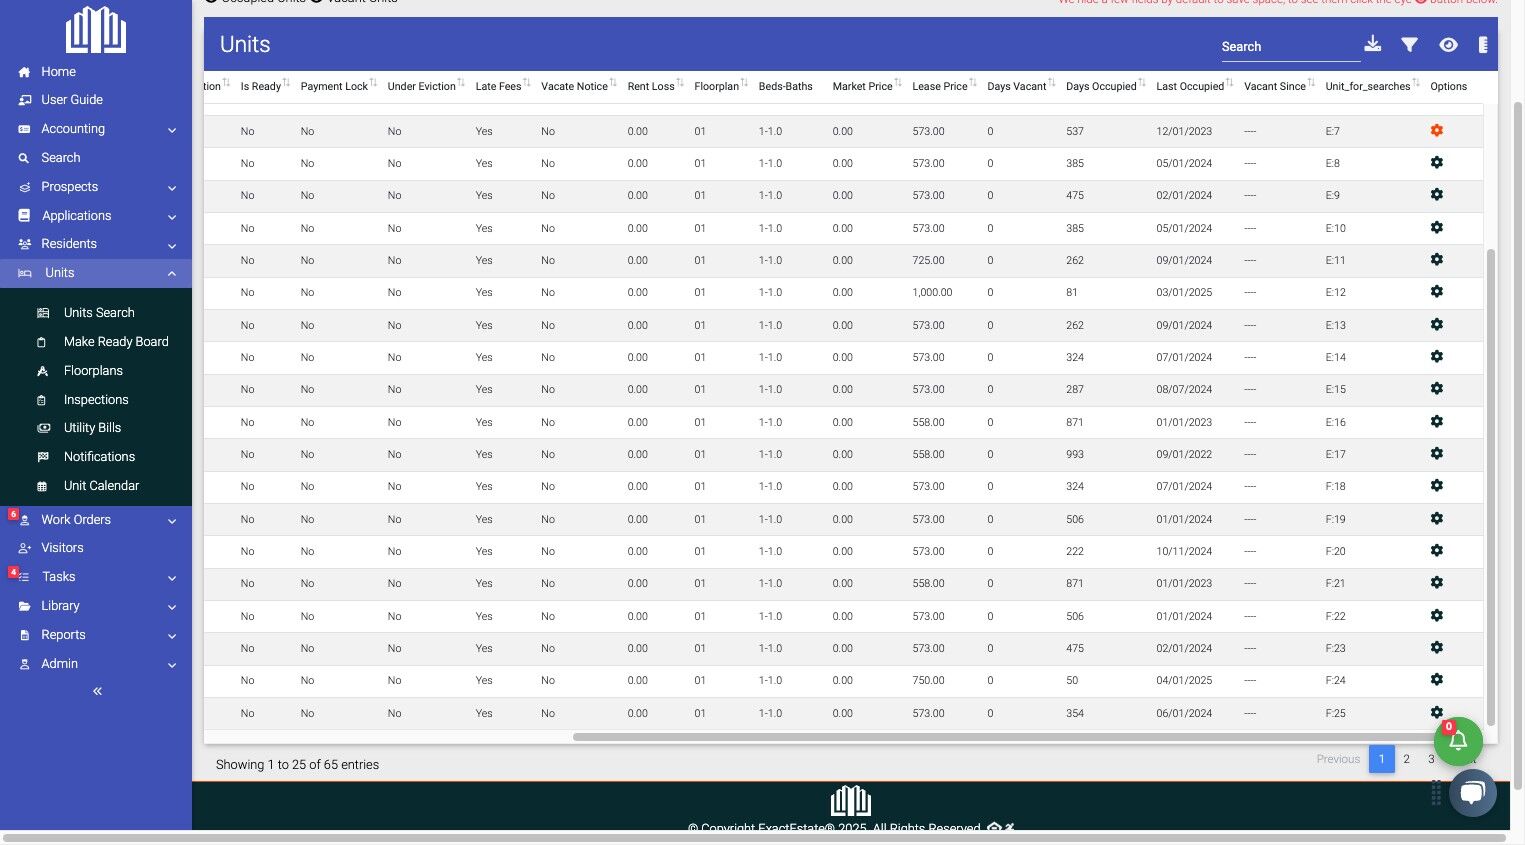Click the Search field in Units header
Image resolution: width=1525 pixels, height=845 pixels.
pos(1289,47)
